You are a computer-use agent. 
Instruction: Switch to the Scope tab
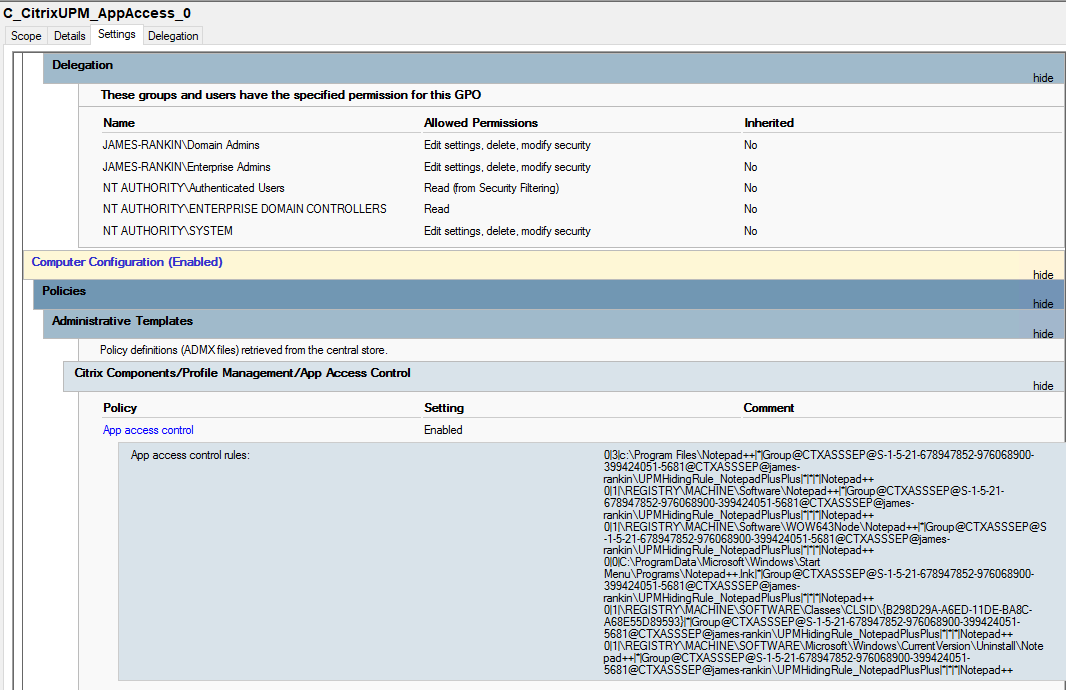[x=26, y=36]
